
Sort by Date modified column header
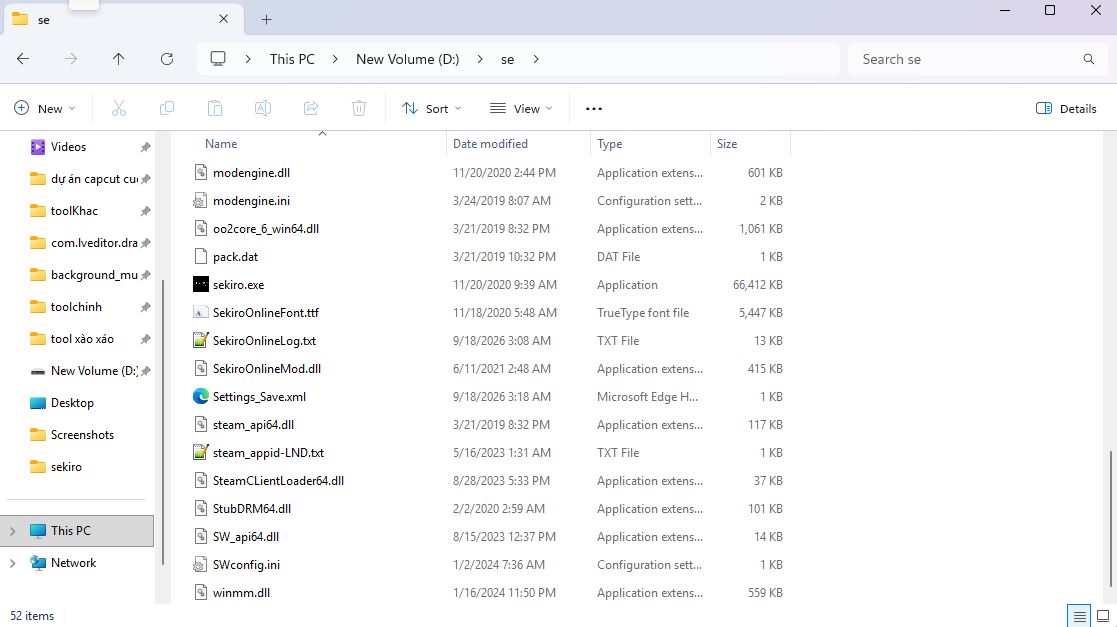(490, 143)
